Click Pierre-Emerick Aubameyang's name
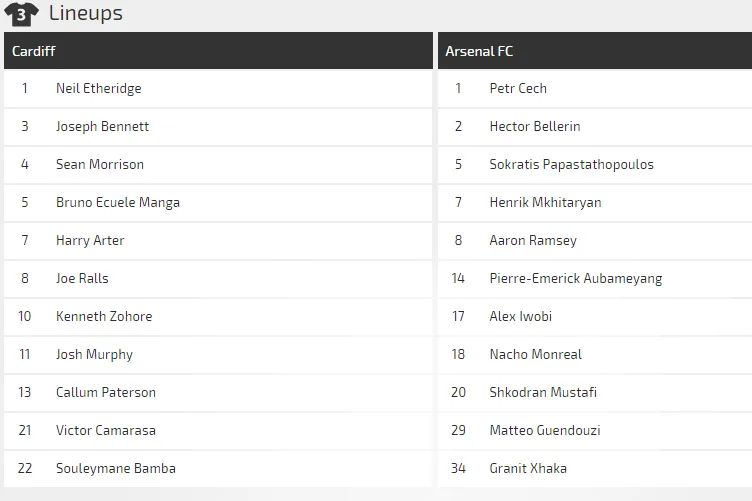The height and width of the screenshot is (501, 752). [575, 278]
